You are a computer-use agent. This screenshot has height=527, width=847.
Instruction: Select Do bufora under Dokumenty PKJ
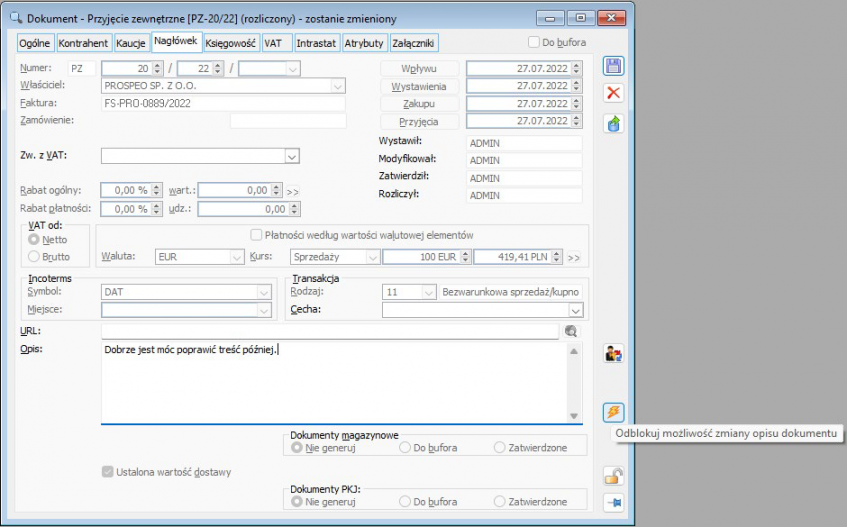(x=405, y=502)
